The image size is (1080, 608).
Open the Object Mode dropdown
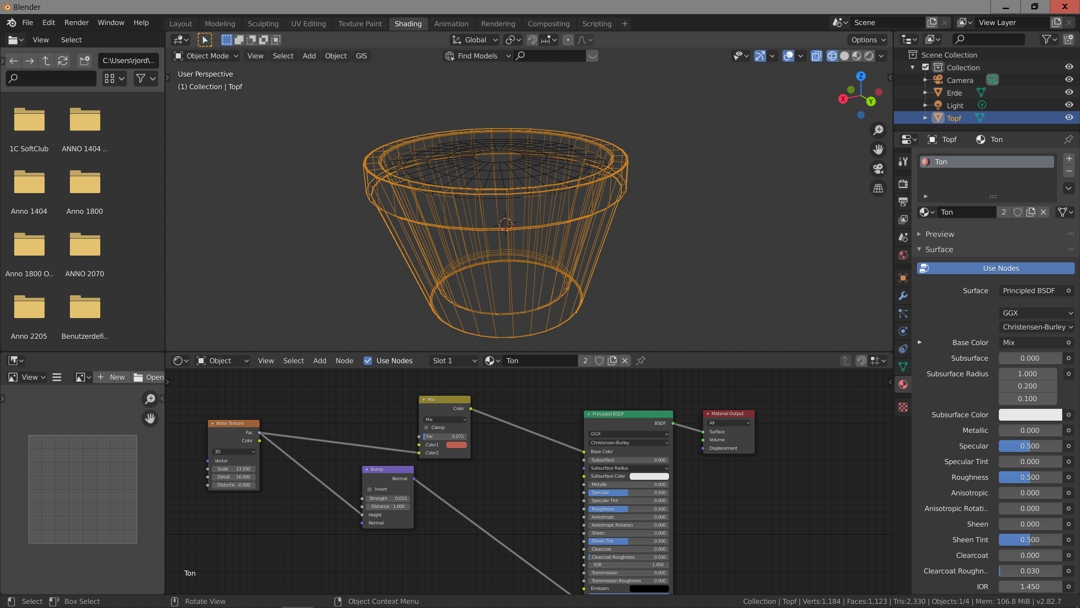coord(207,56)
